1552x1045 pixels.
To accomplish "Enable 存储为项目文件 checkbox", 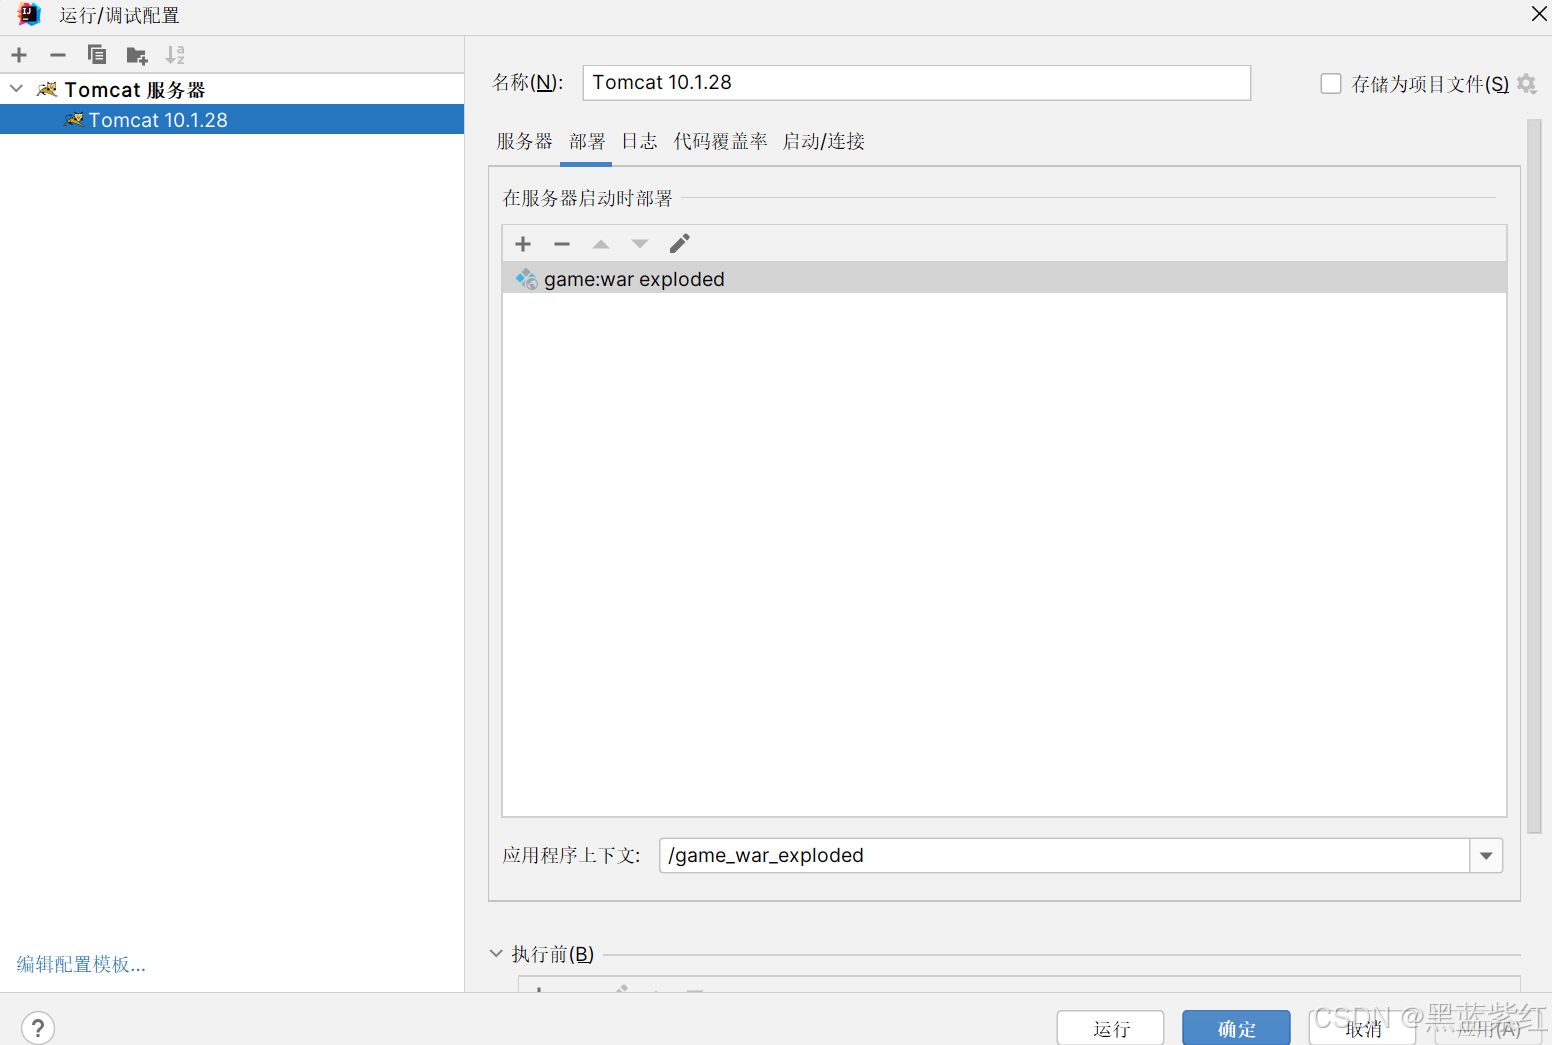I will 1331,84.
